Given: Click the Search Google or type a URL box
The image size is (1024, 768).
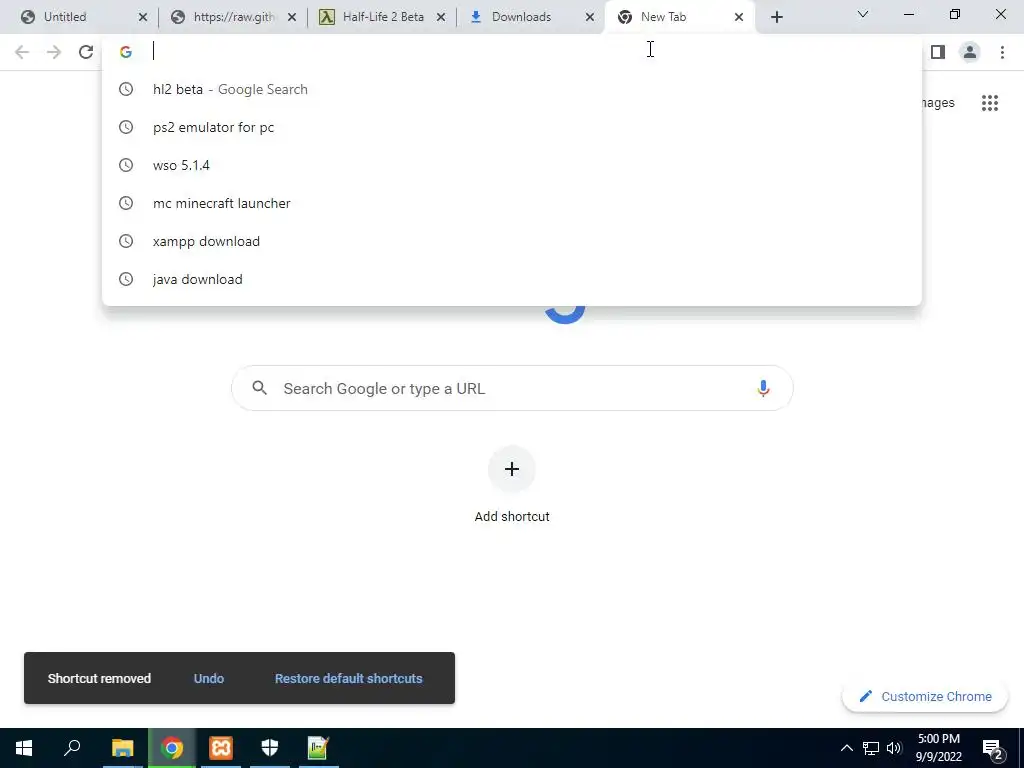Looking at the screenshot, I should pyautogui.click(x=512, y=388).
